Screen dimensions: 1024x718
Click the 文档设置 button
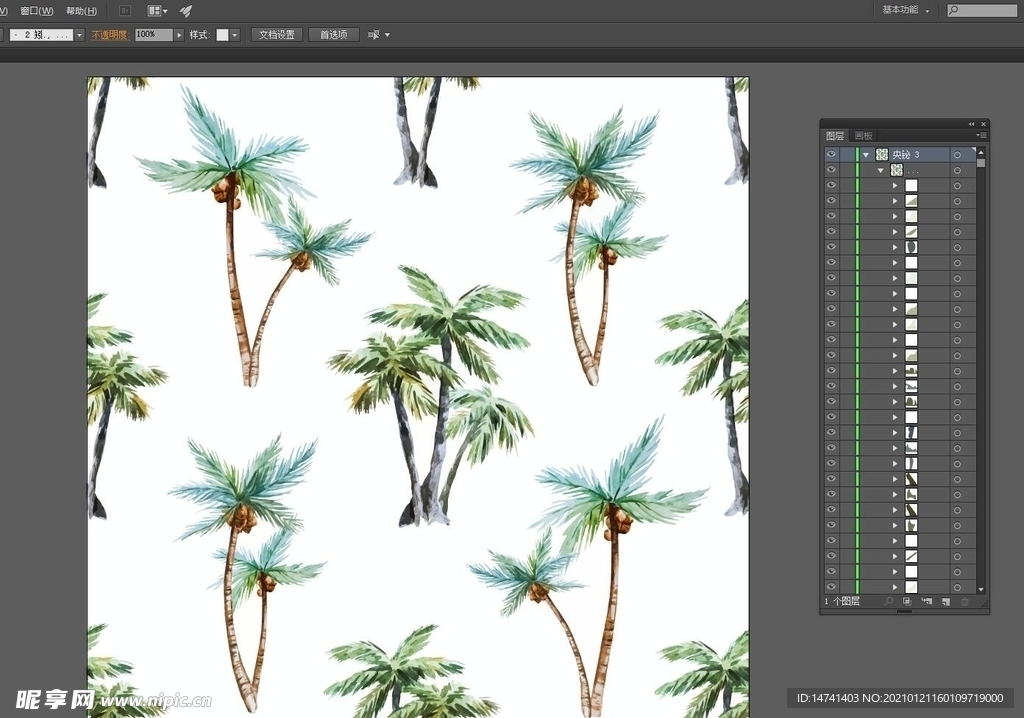pos(277,34)
